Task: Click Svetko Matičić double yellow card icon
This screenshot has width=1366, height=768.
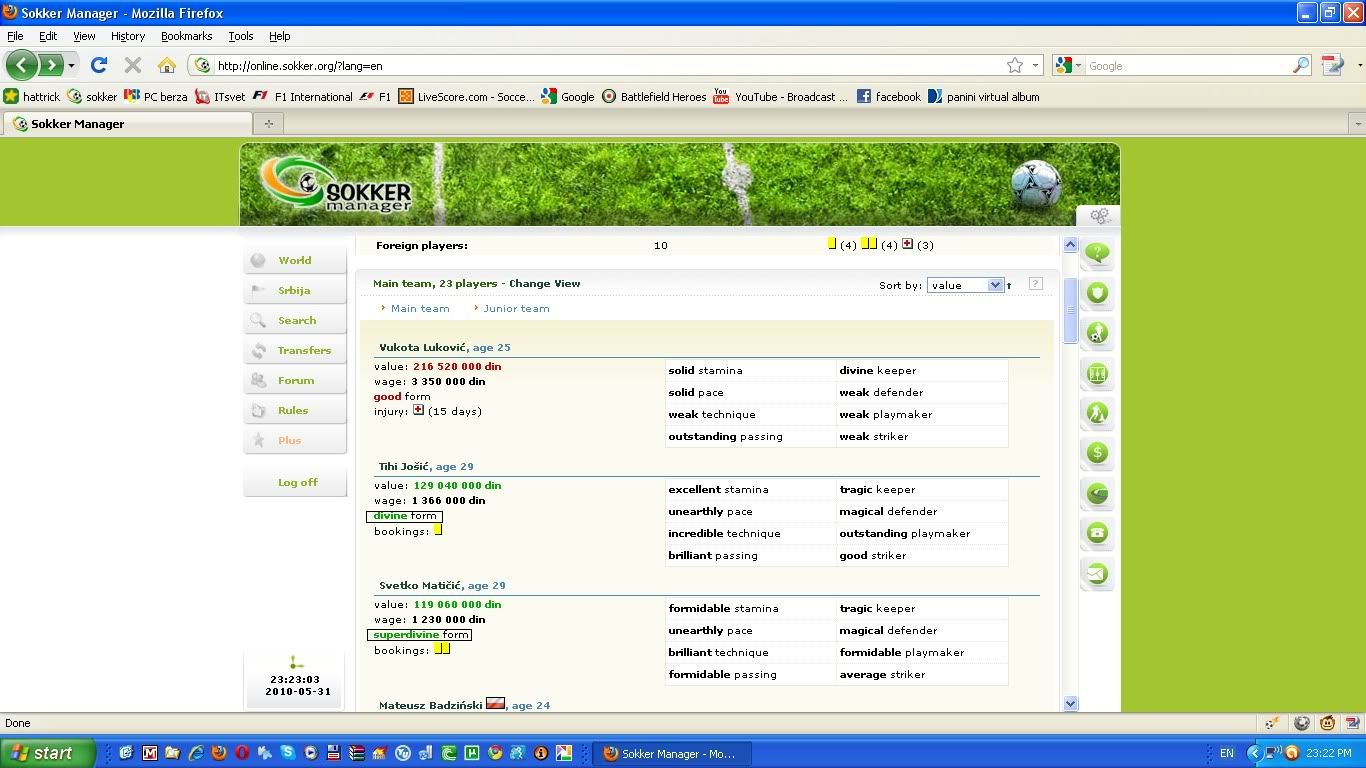Action: (x=442, y=649)
